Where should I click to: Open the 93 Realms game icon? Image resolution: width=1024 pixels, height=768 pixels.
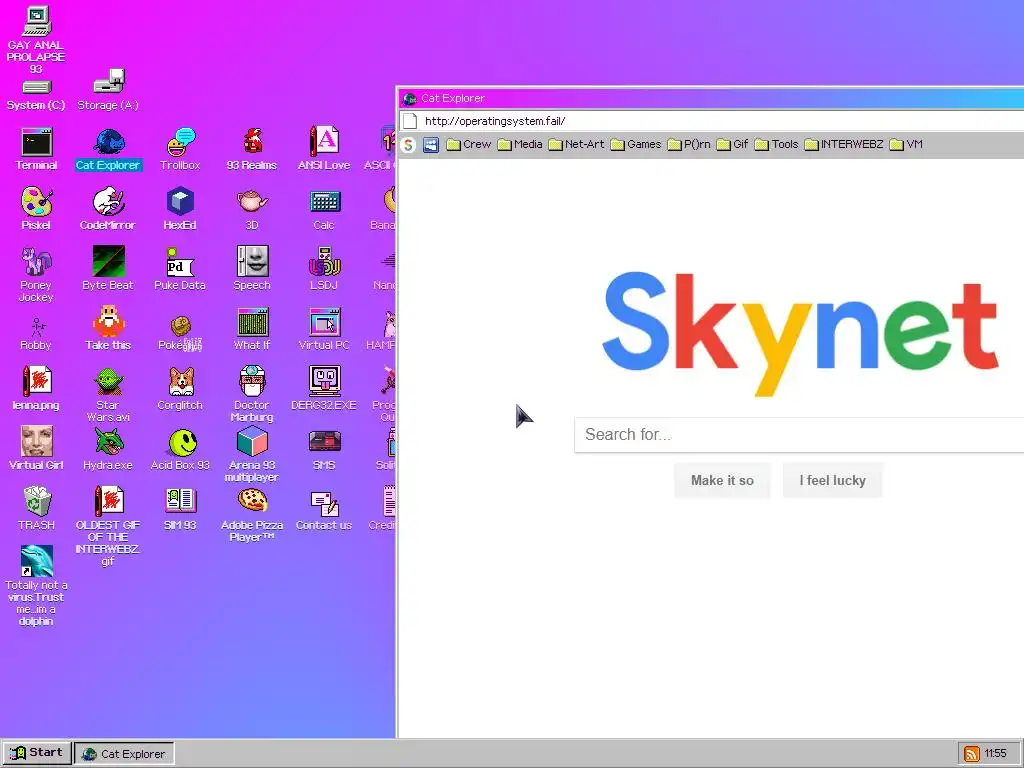click(252, 150)
